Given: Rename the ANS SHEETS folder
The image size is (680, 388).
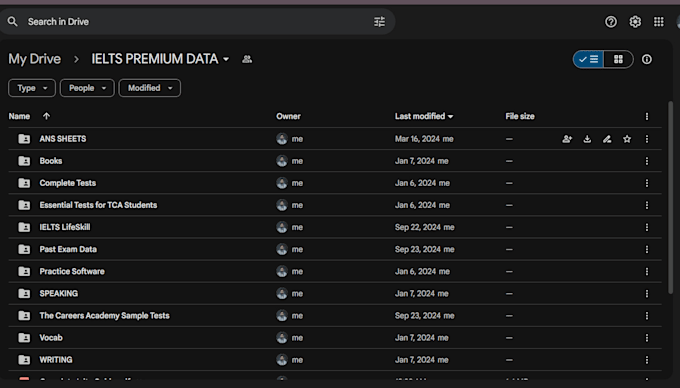Looking at the screenshot, I should click(x=607, y=139).
